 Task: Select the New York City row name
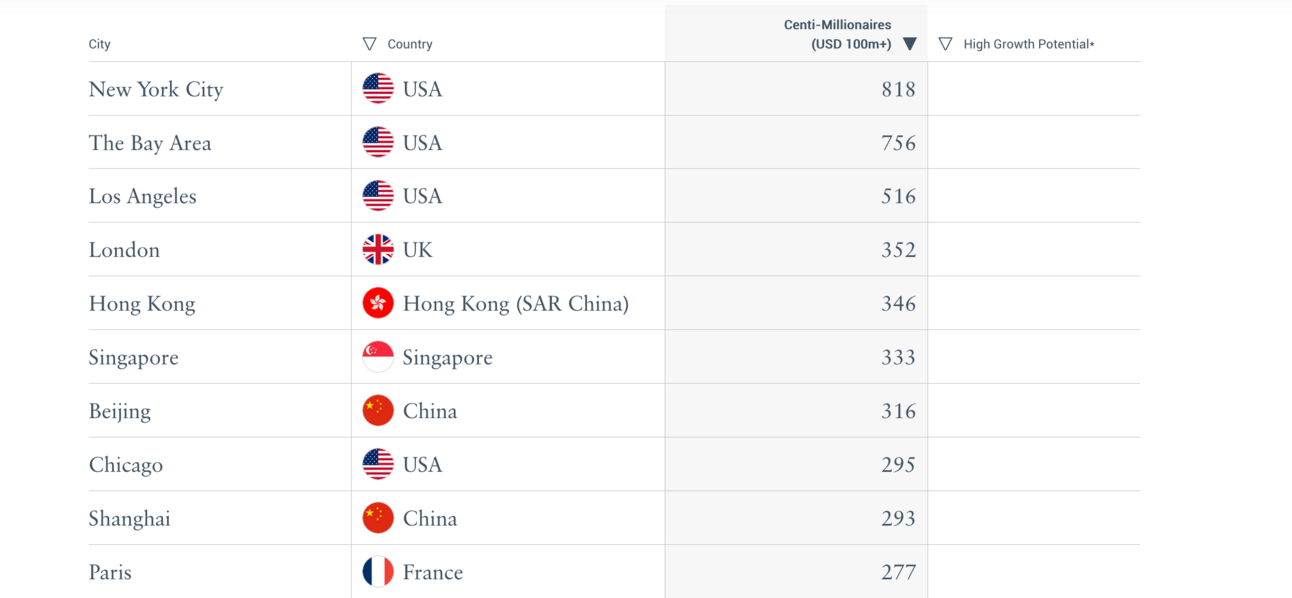pos(156,89)
